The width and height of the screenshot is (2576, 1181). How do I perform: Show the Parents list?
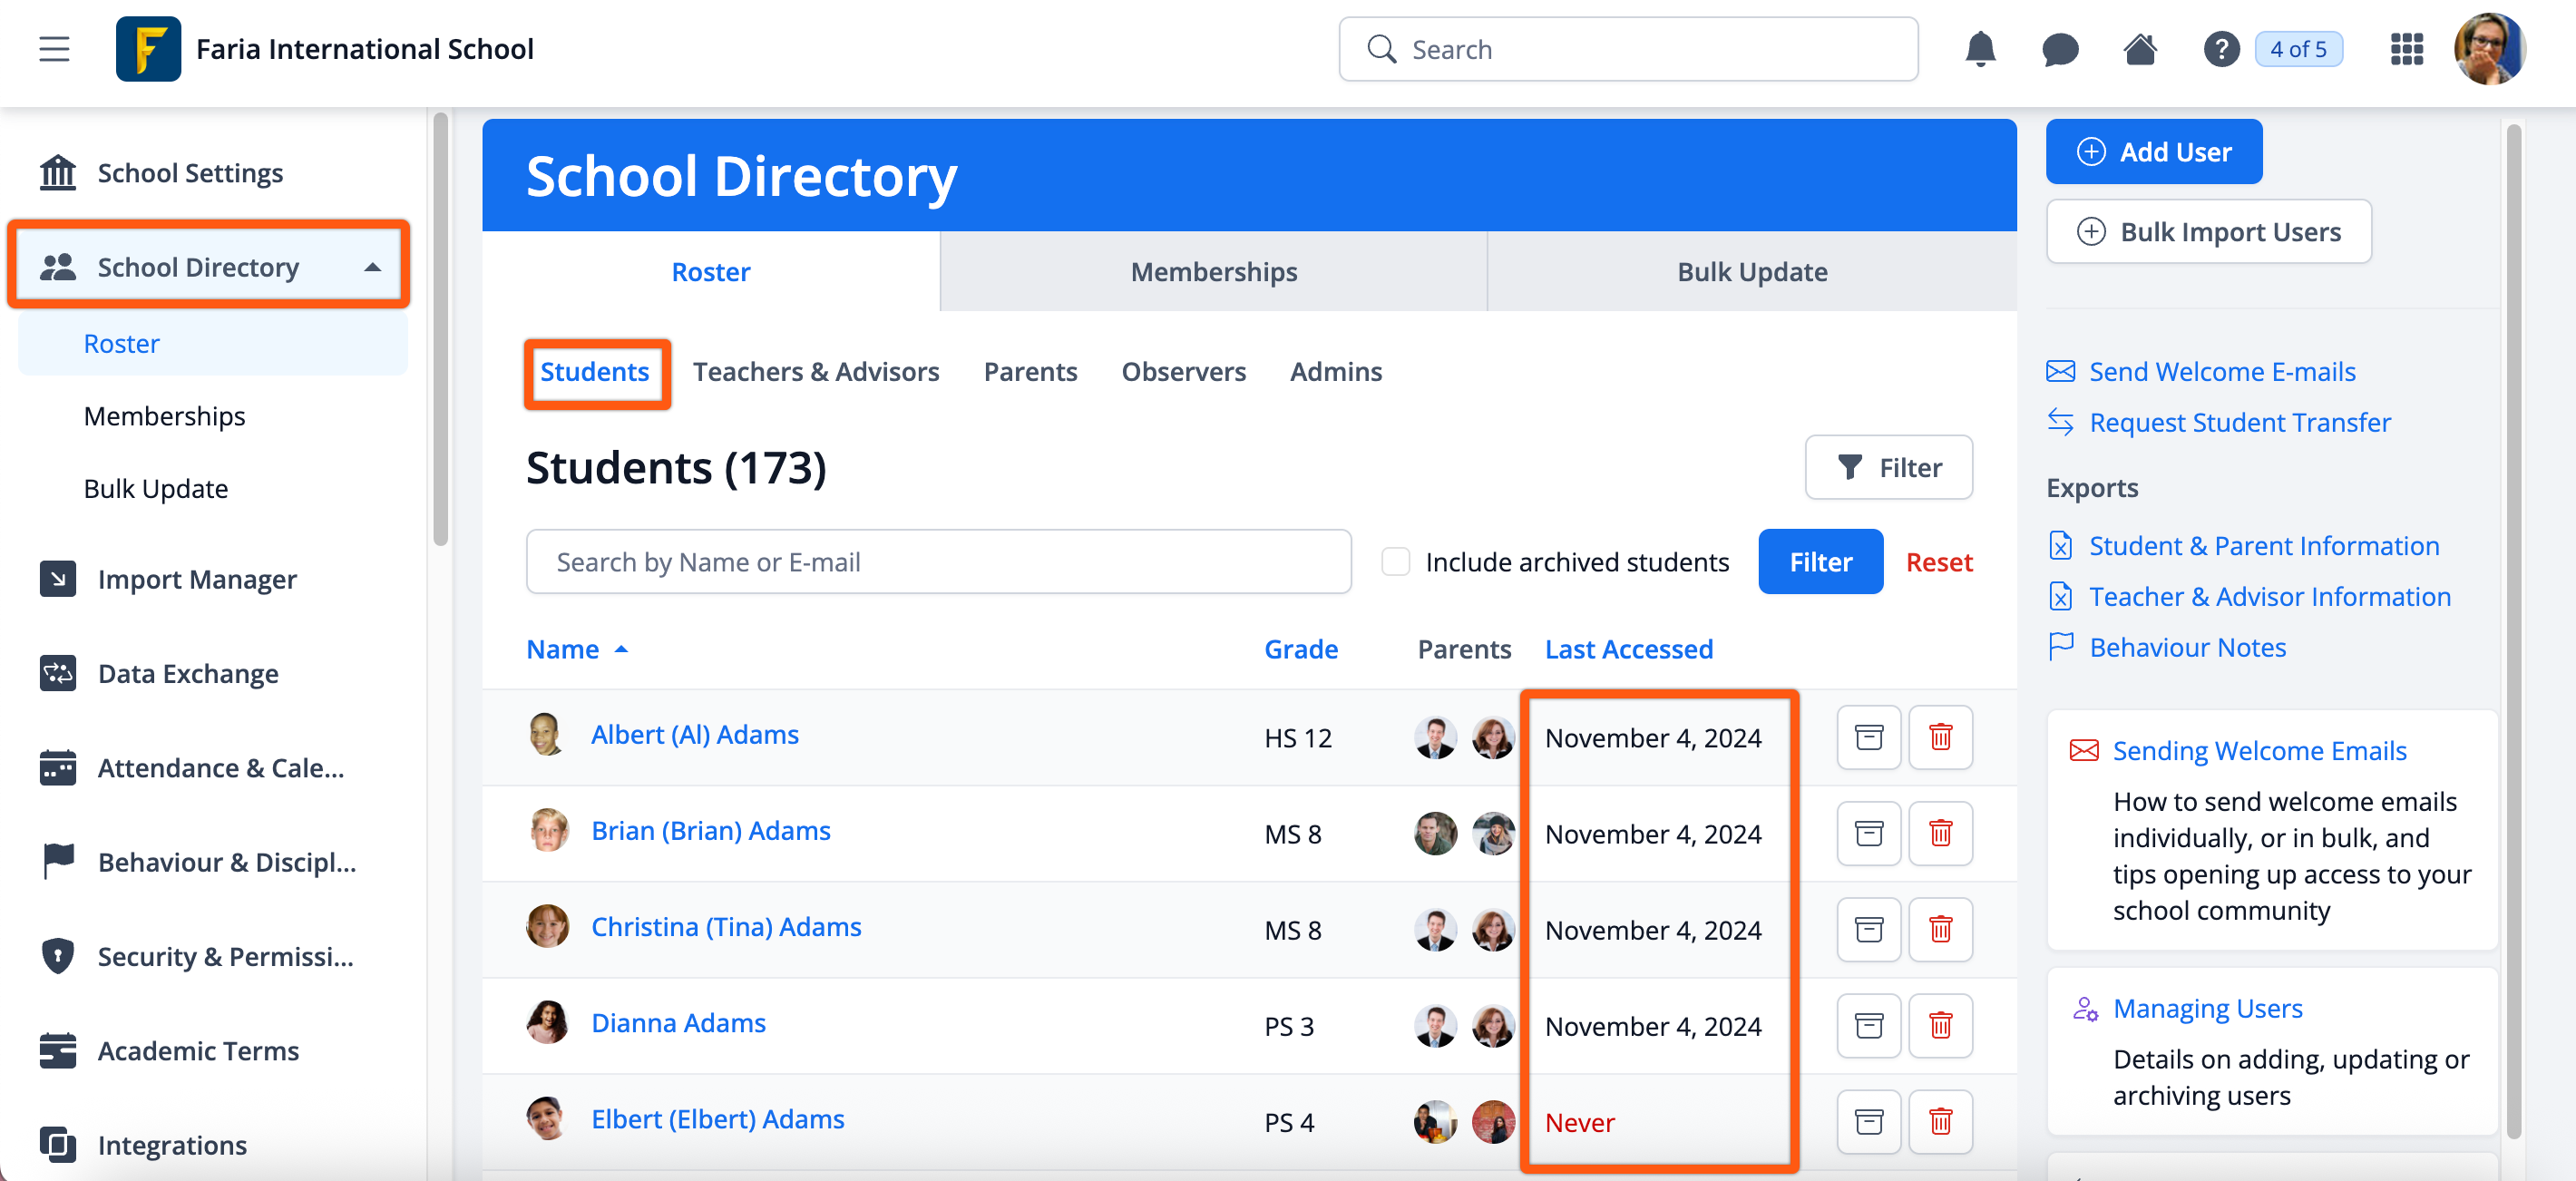[1030, 372]
